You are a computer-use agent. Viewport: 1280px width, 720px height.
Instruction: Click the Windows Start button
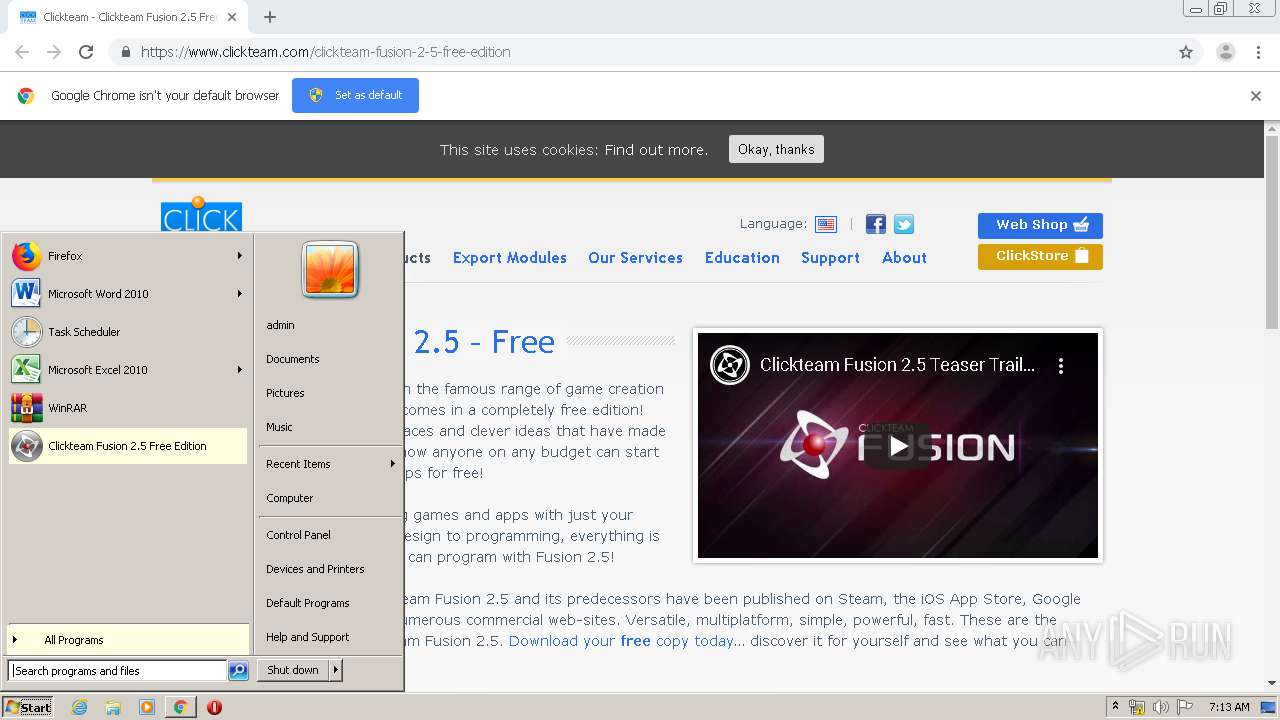(28, 707)
